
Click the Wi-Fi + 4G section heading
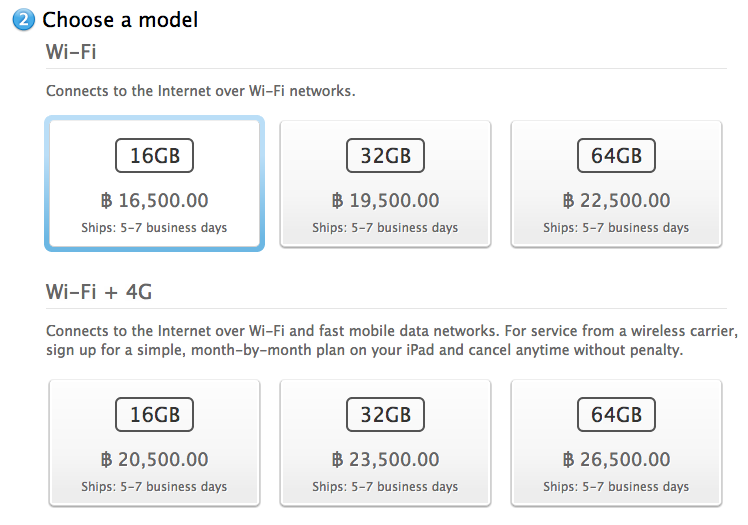tap(98, 292)
